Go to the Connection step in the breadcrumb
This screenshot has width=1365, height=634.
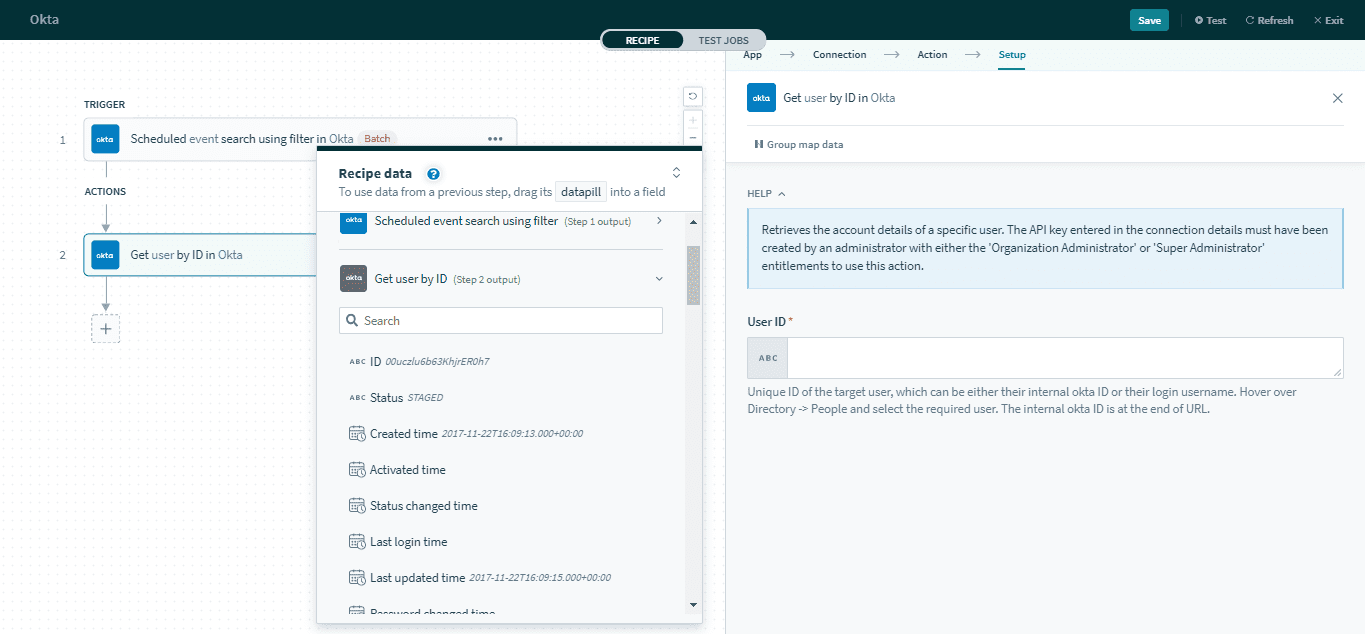(839, 54)
